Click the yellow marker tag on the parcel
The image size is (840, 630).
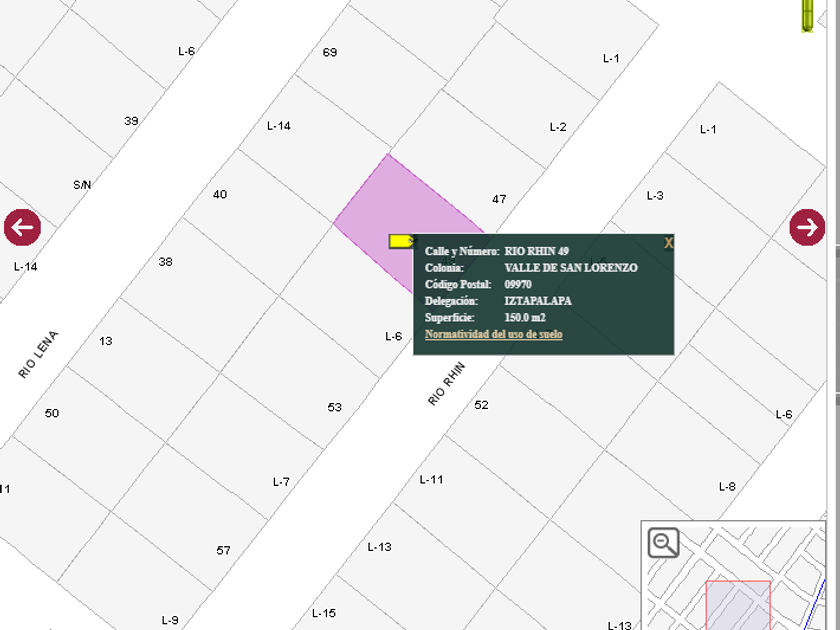pyautogui.click(x=401, y=241)
